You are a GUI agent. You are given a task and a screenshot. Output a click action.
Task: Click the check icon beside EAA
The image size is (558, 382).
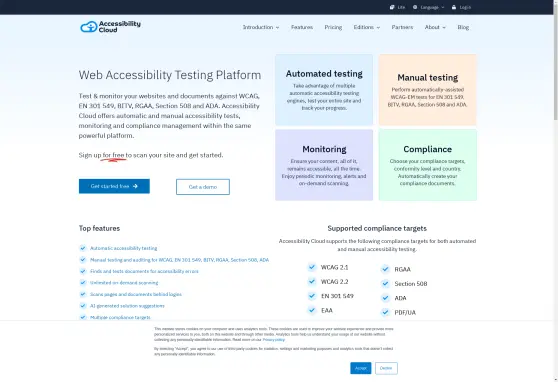[312, 310]
